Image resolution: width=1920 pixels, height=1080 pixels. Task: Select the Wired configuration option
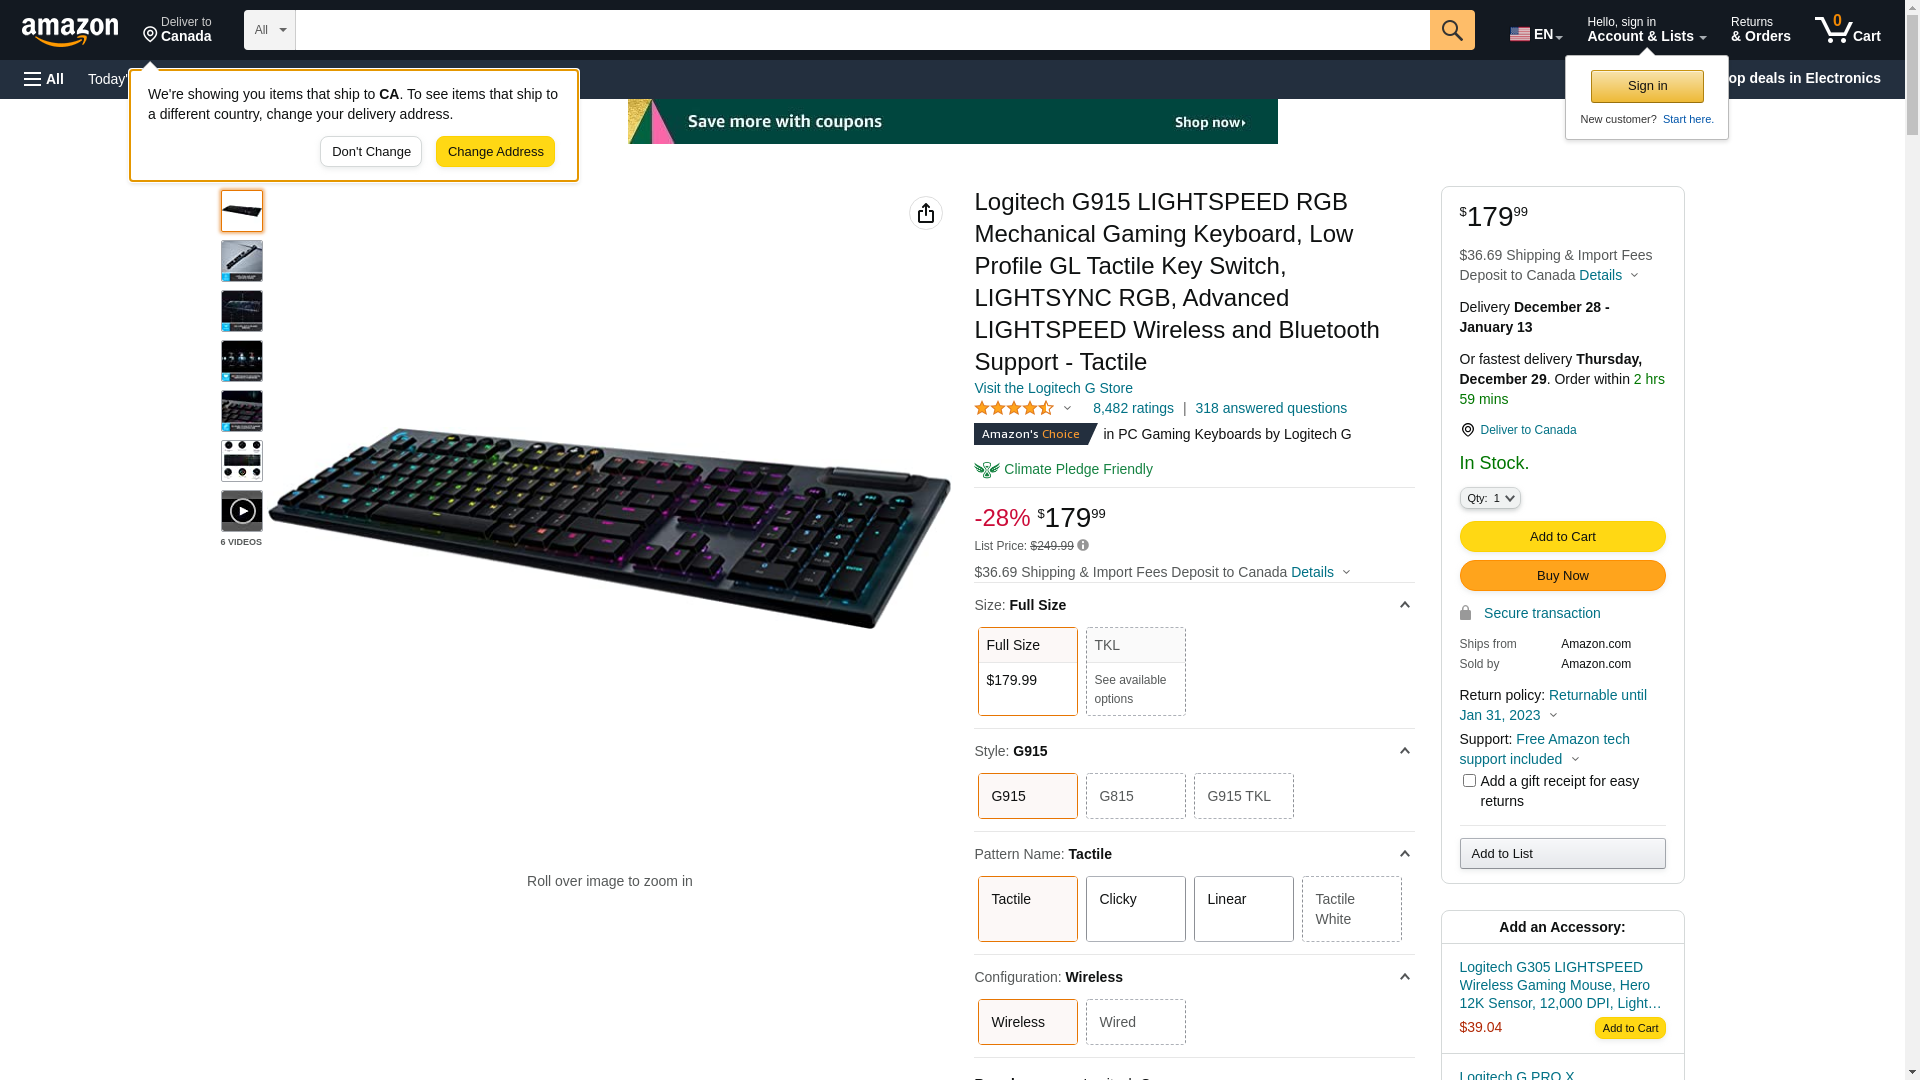pyautogui.click(x=1136, y=1022)
